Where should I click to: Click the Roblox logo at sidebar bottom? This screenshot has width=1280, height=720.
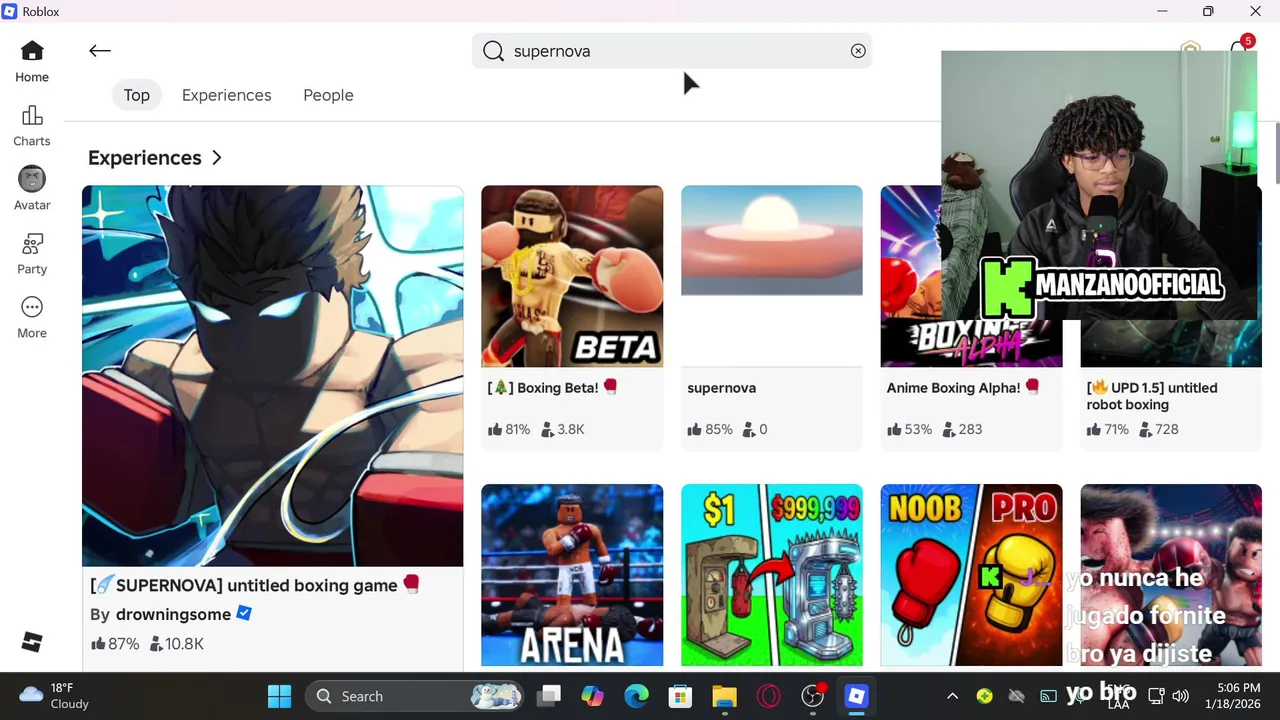[x=32, y=642]
